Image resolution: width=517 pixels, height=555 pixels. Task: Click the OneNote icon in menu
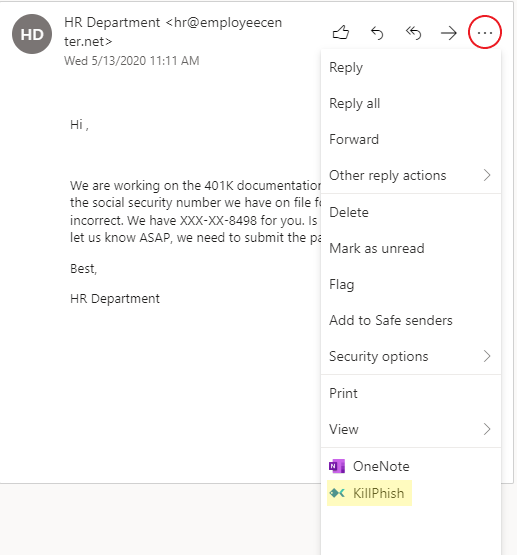tap(337, 466)
